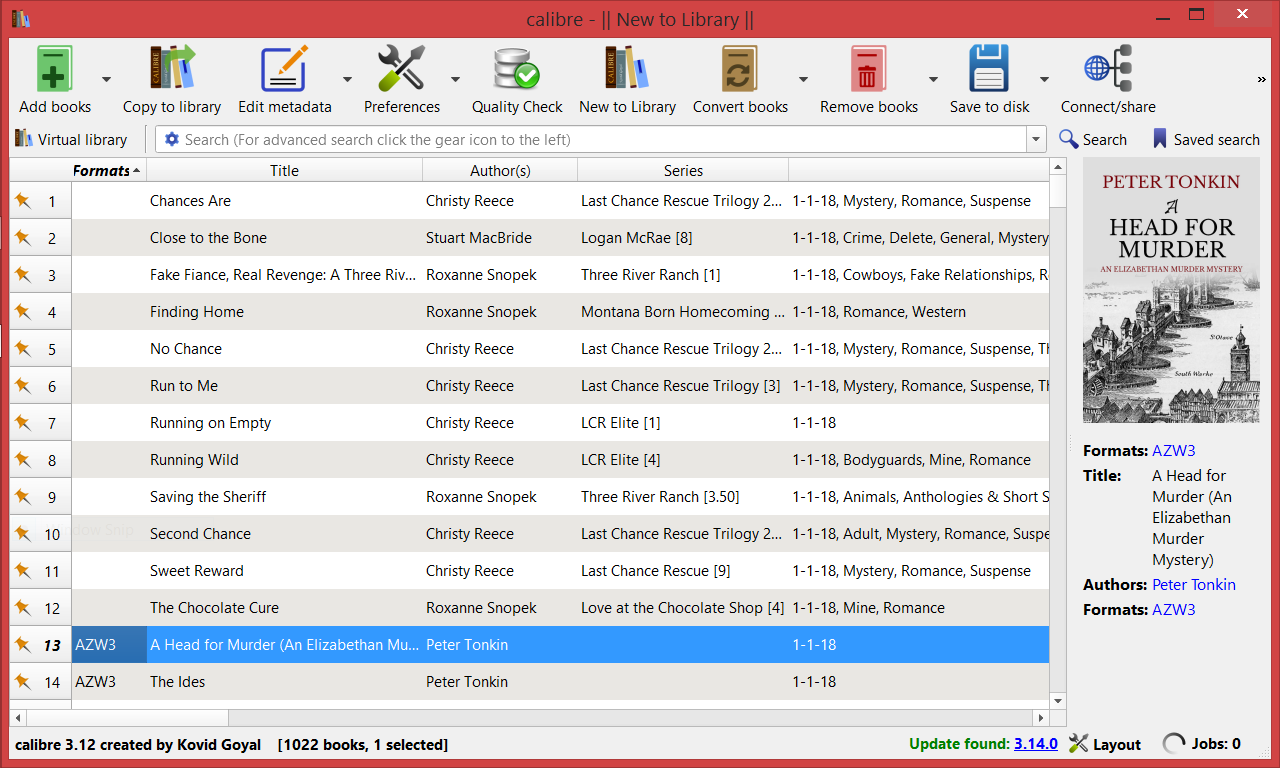Image resolution: width=1280 pixels, height=768 pixels.
Task: Select the book "Chances Are"
Action: (190, 201)
